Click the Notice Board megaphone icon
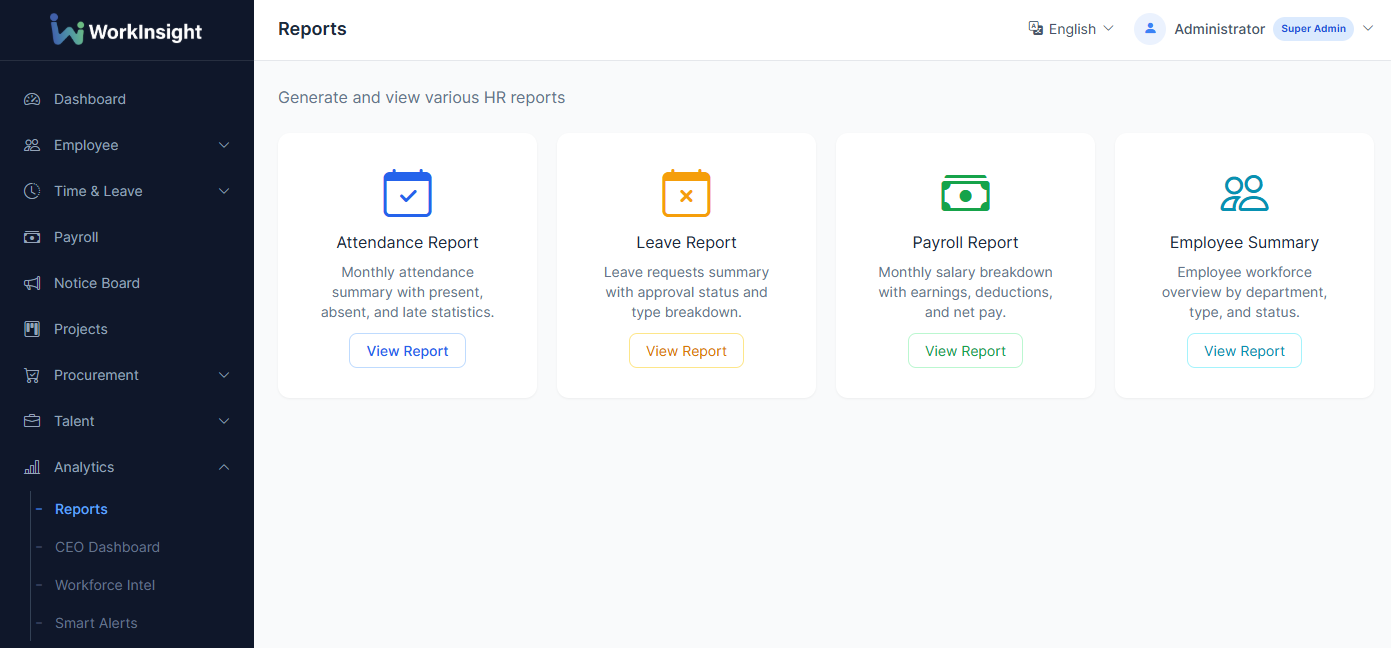 32,283
